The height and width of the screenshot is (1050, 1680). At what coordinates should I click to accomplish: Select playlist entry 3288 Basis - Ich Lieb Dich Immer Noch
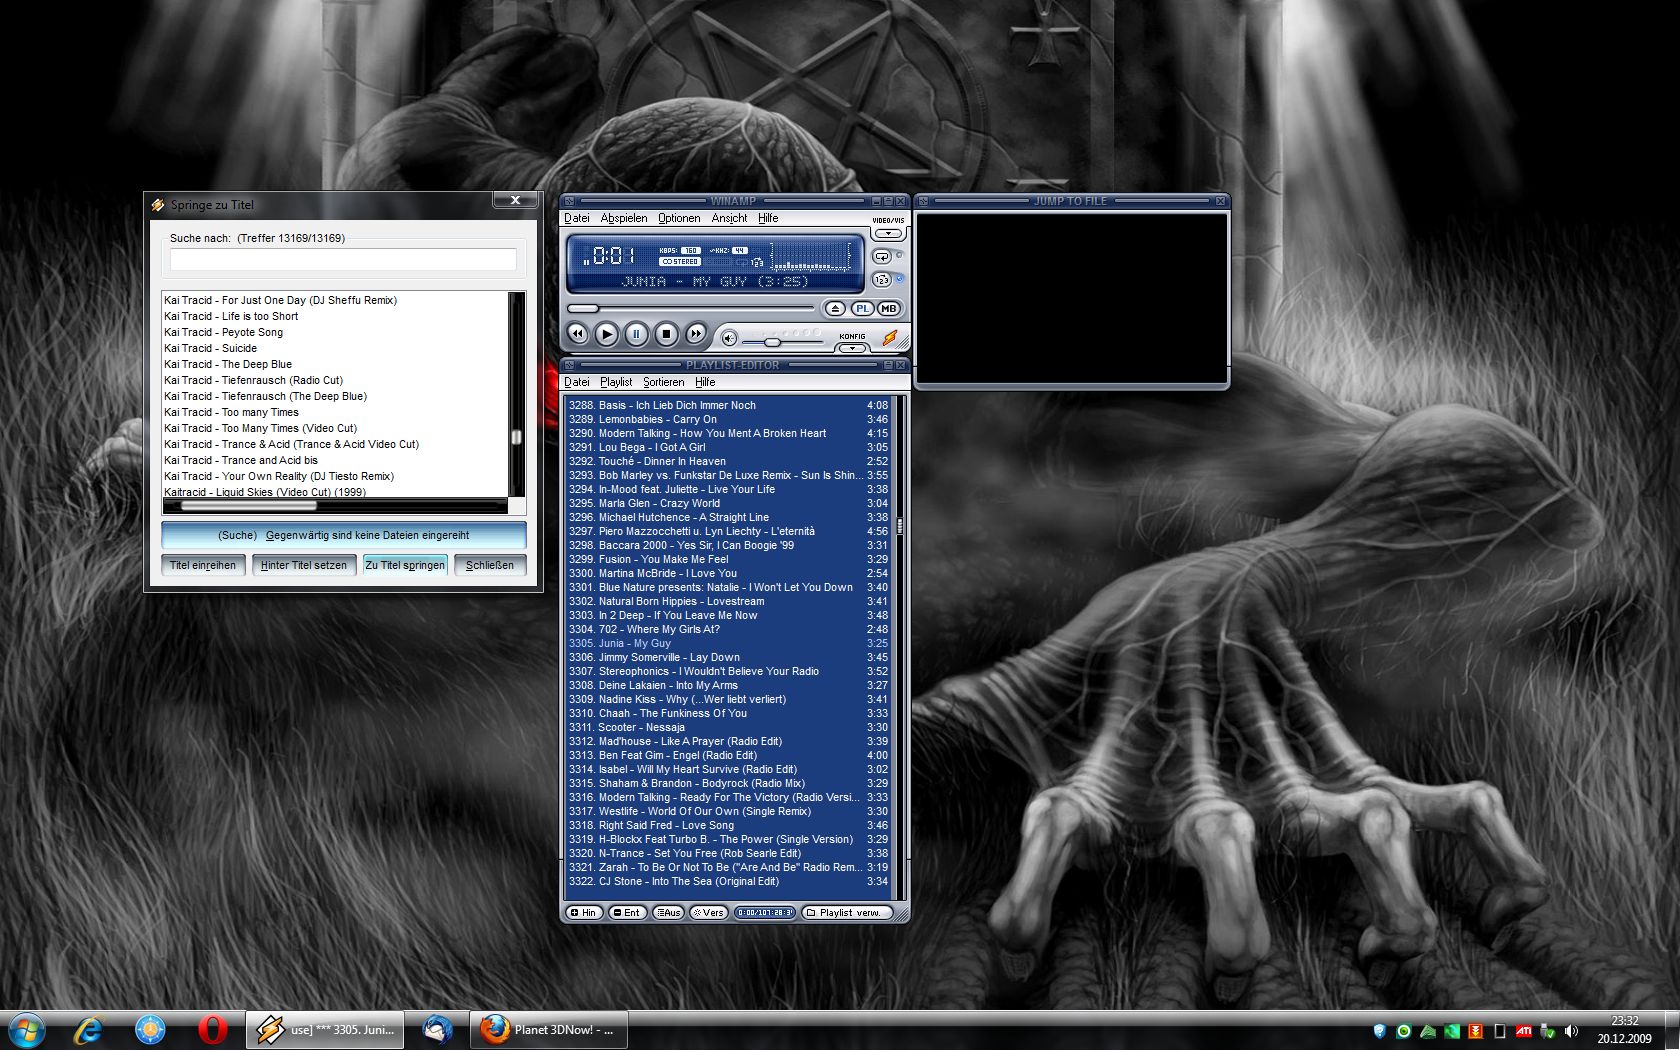(728, 405)
